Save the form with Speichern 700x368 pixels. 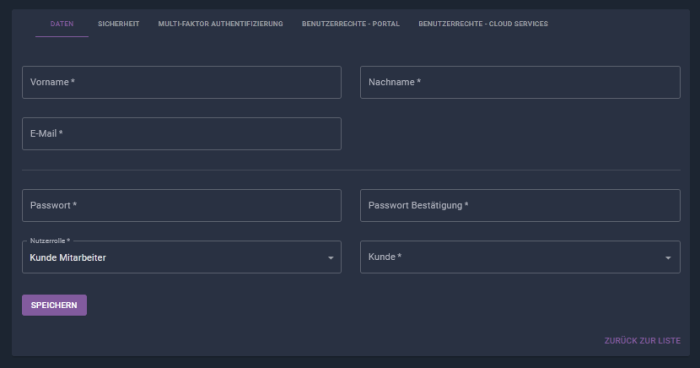click(x=54, y=305)
